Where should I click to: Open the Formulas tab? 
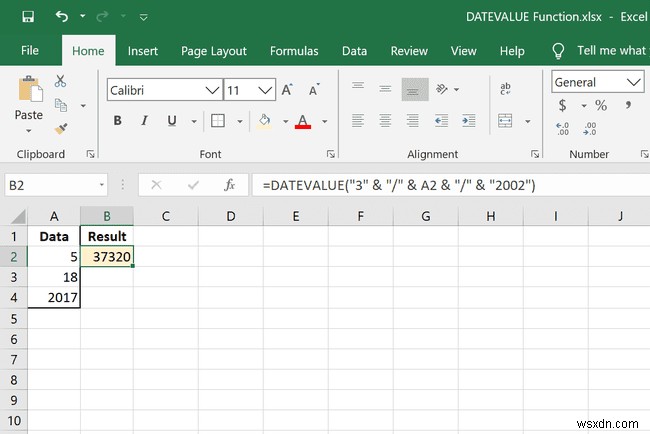click(x=294, y=51)
